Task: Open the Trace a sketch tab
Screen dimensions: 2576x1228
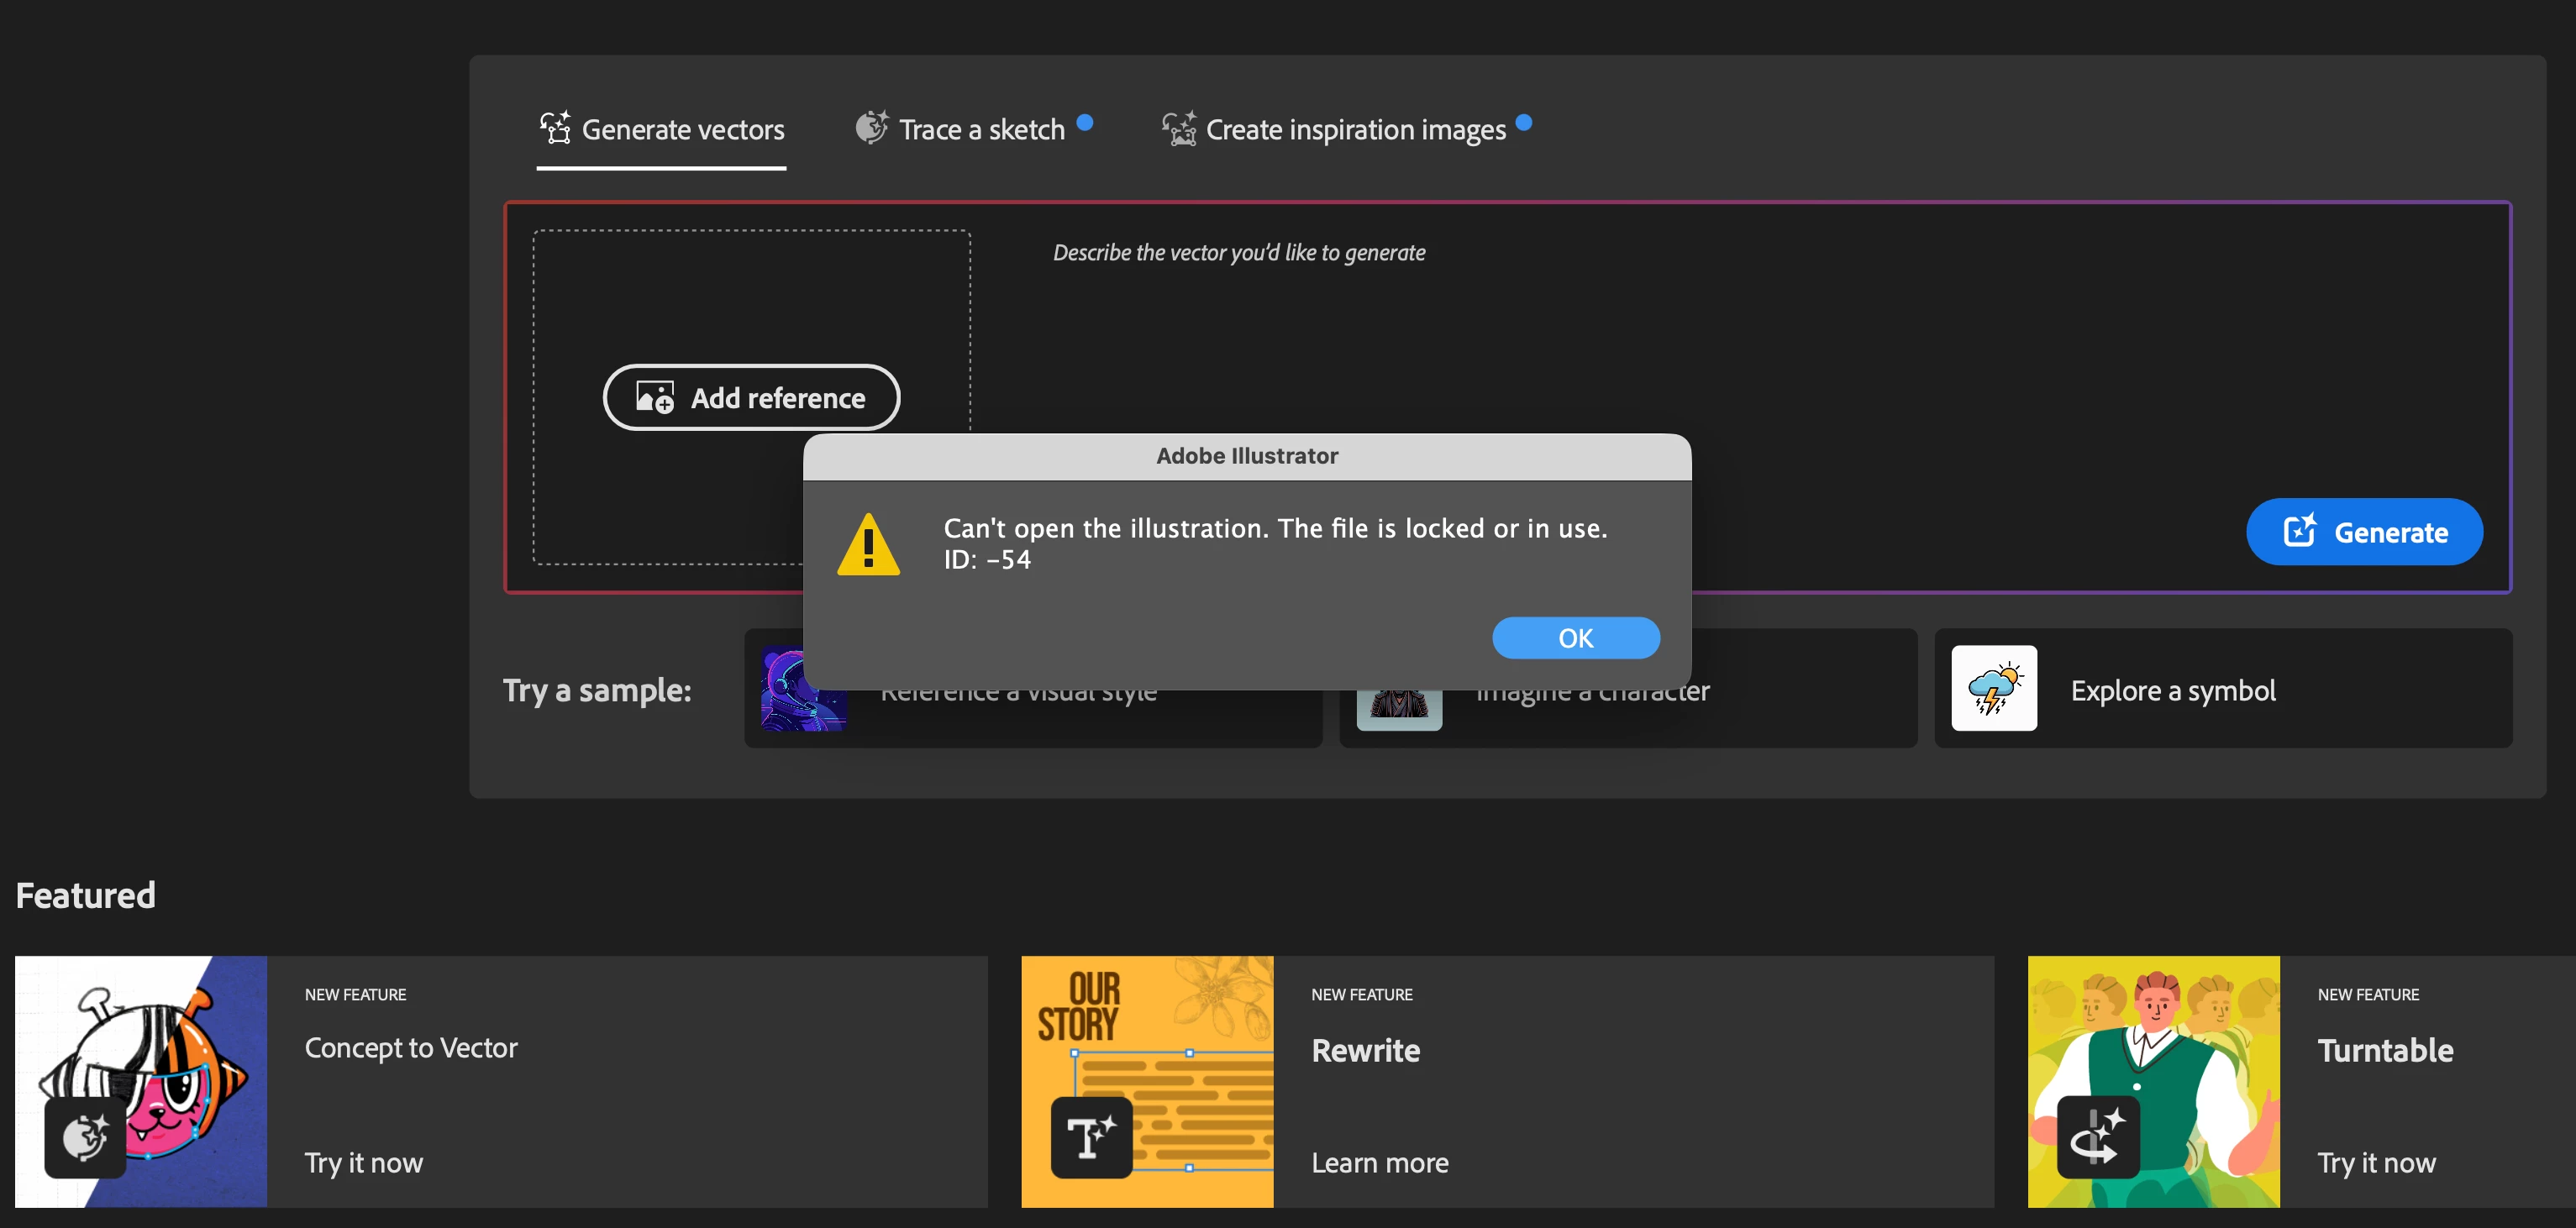Action: tap(973, 130)
